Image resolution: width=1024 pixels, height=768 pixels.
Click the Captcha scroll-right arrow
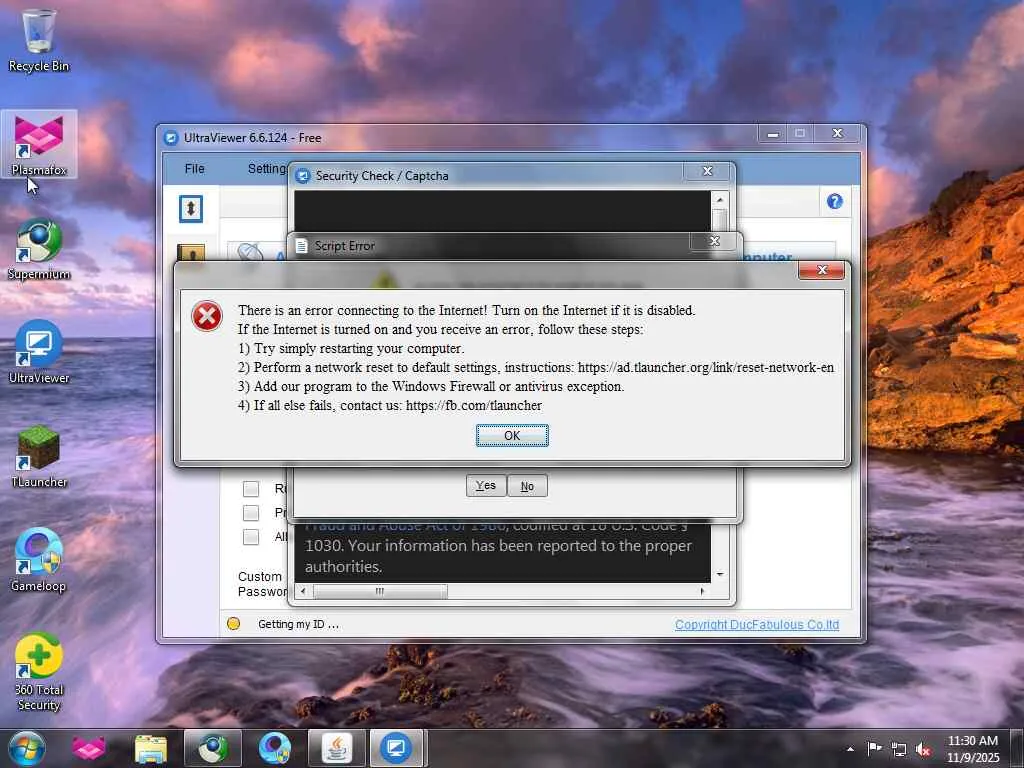tap(702, 592)
